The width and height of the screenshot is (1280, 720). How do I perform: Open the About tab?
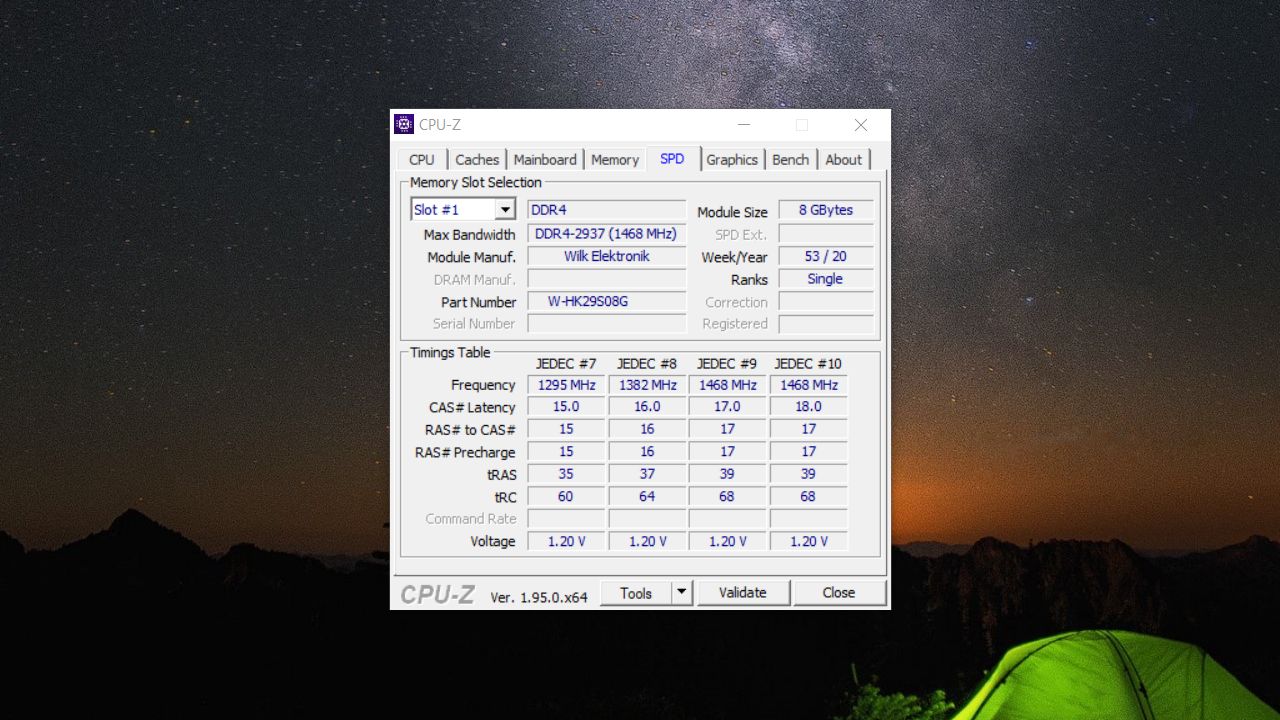pyautogui.click(x=843, y=159)
